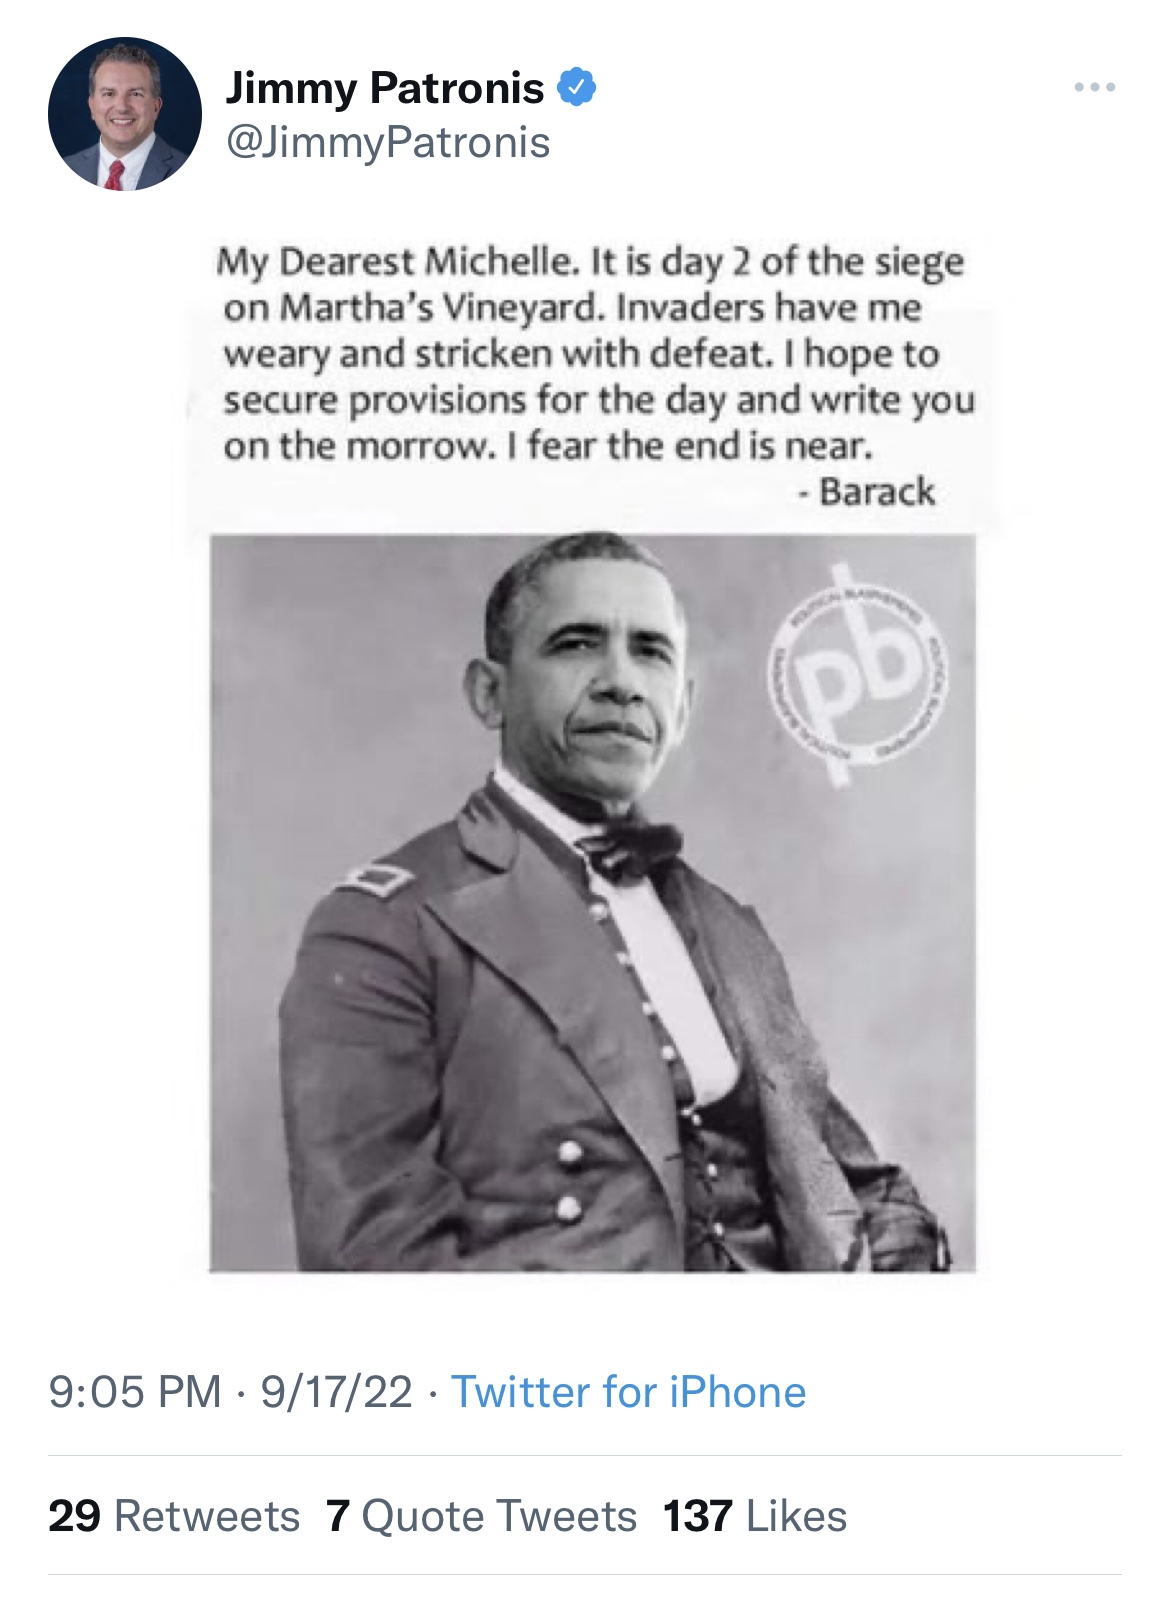This screenshot has width=1170, height=1601.
Task: Click the blue verified badge
Action: pyautogui.click(x=577, y=88)
